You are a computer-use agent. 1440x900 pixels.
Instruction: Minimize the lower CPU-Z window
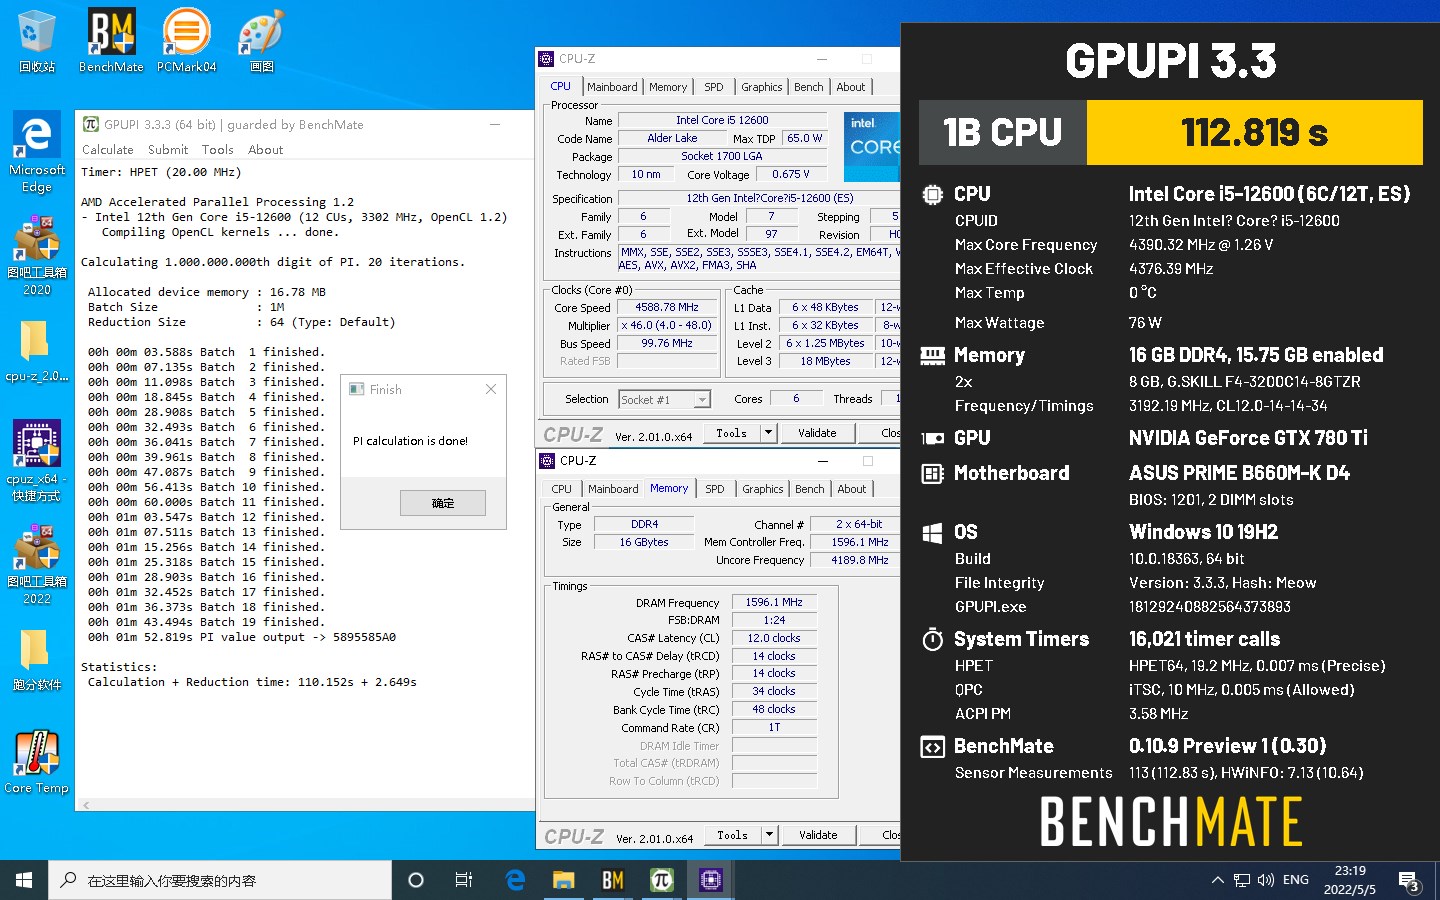coord(823,461)
